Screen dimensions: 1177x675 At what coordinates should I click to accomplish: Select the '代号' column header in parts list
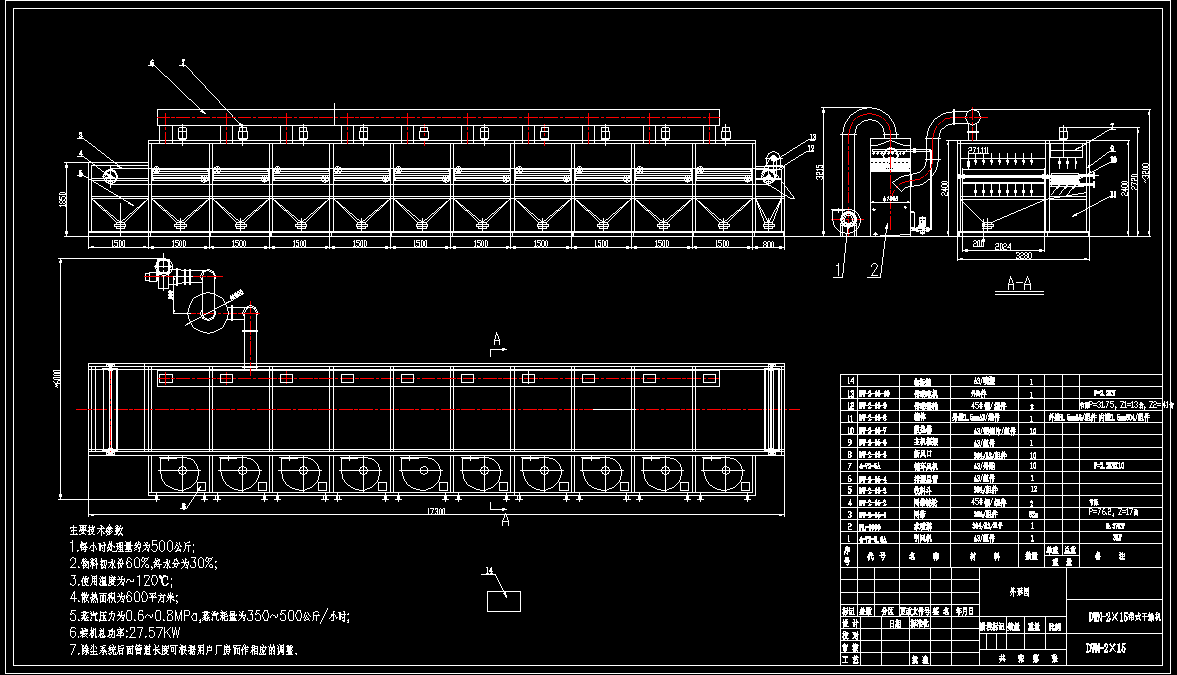pos(876,557)
